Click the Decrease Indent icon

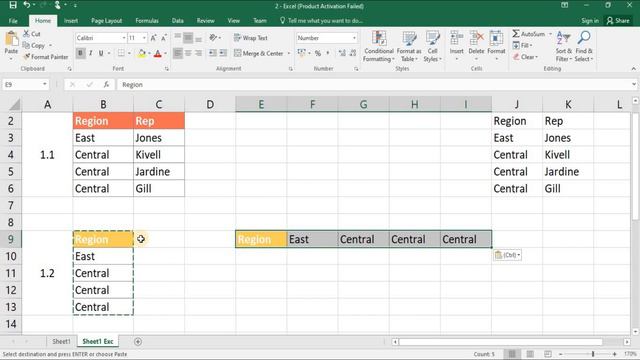(213, 53)
